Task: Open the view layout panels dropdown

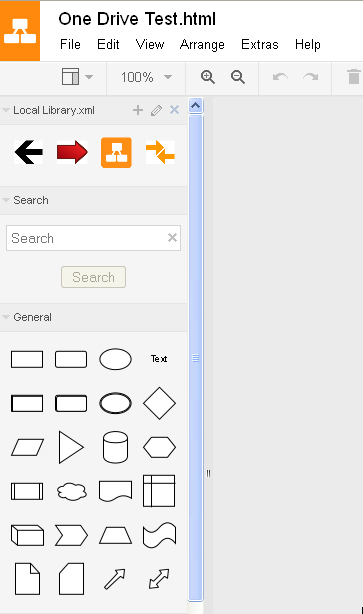Action: pyautogui.click(x=77, y=77)
